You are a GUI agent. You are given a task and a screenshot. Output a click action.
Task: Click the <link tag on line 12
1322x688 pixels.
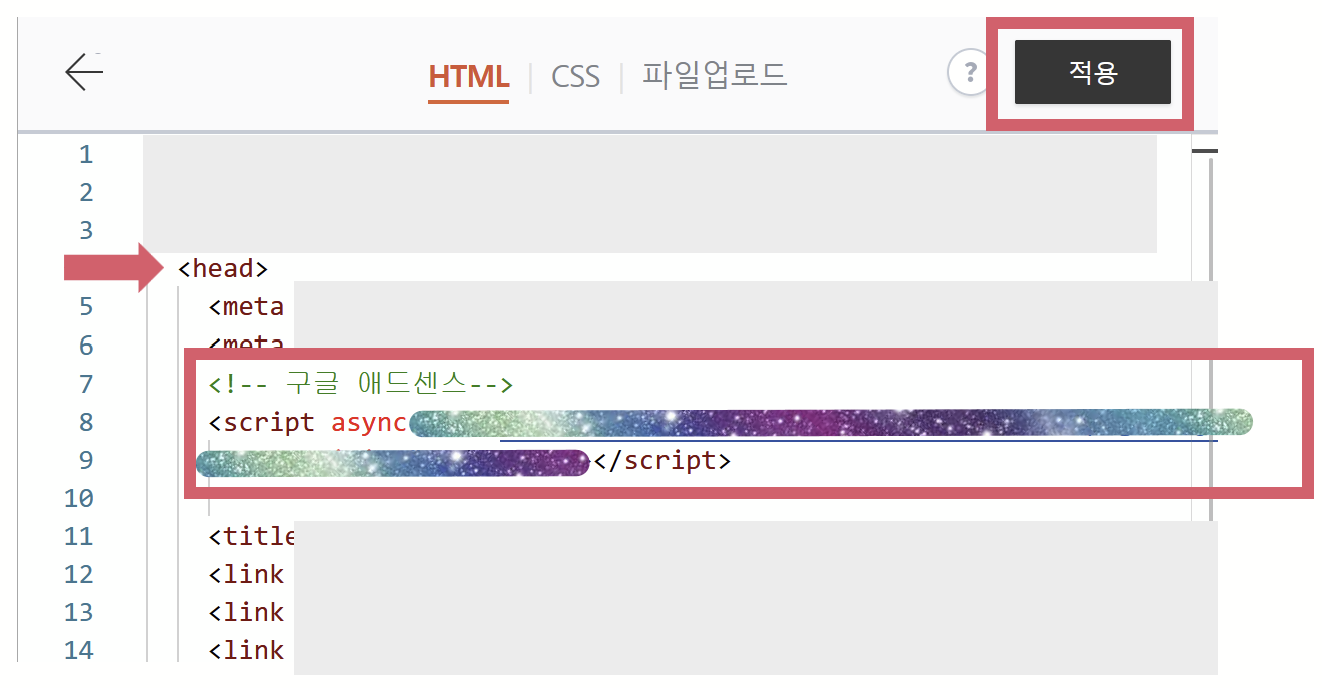click(246, 574)
